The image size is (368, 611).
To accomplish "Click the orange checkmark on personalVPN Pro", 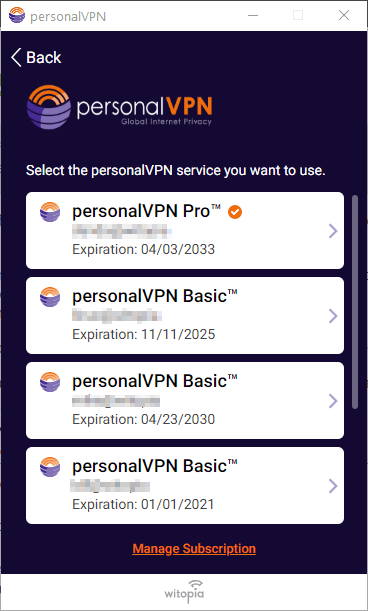I will [235, 212].
